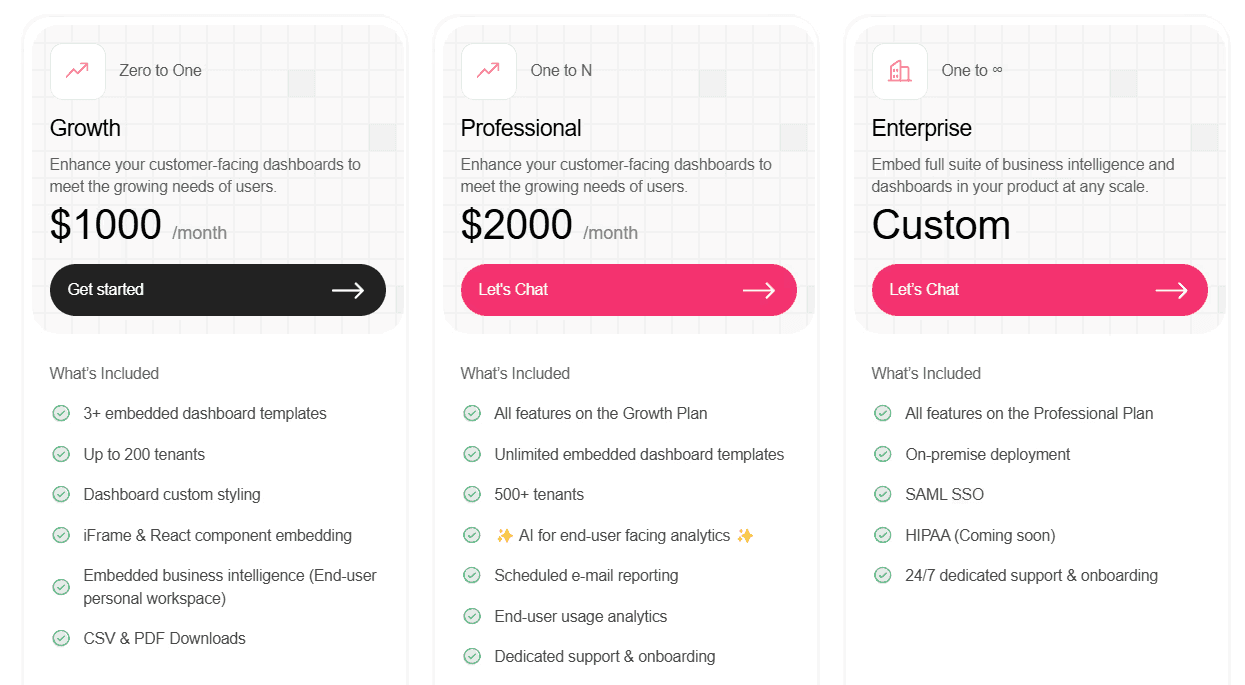Click 'HIPAA (Coming soon)' feature text
Screen dimensions: 1245x685
(980, 535)
